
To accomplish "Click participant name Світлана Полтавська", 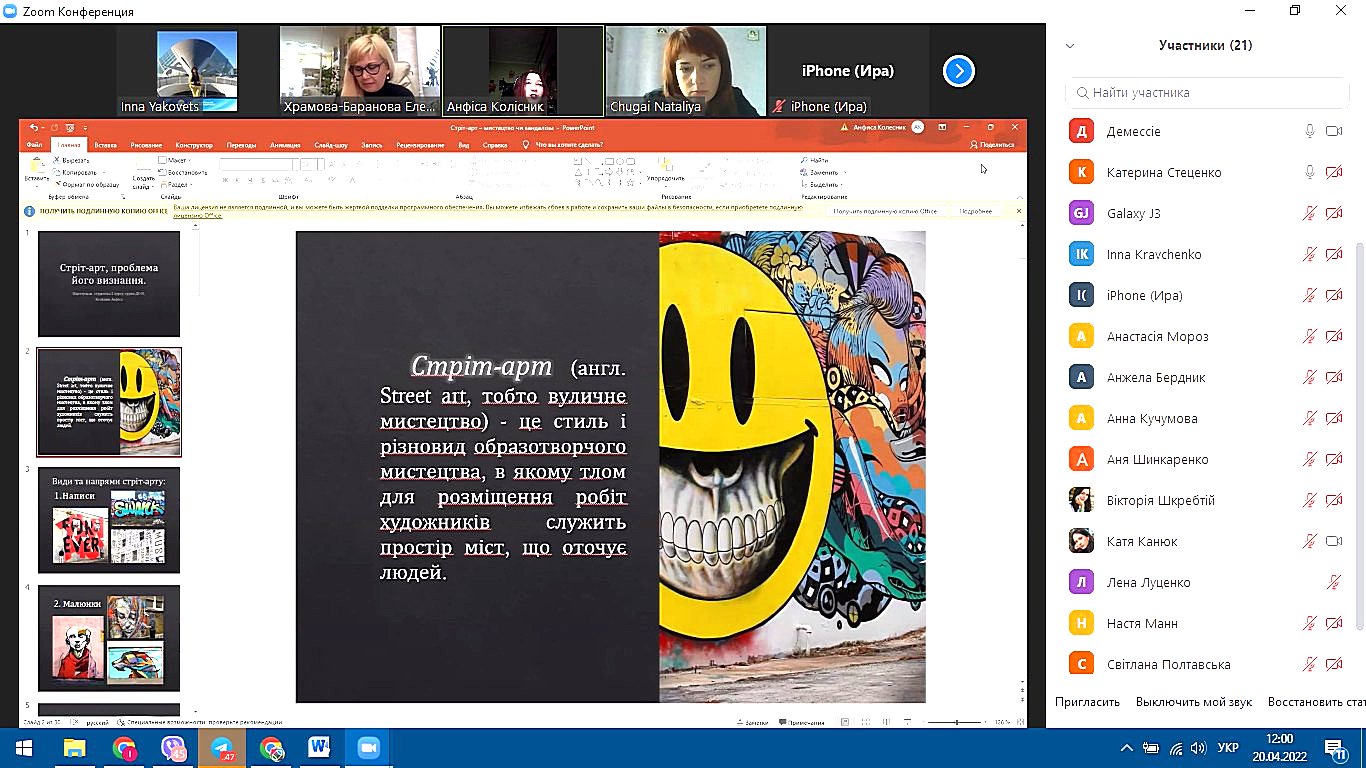I will (1168, 664).
